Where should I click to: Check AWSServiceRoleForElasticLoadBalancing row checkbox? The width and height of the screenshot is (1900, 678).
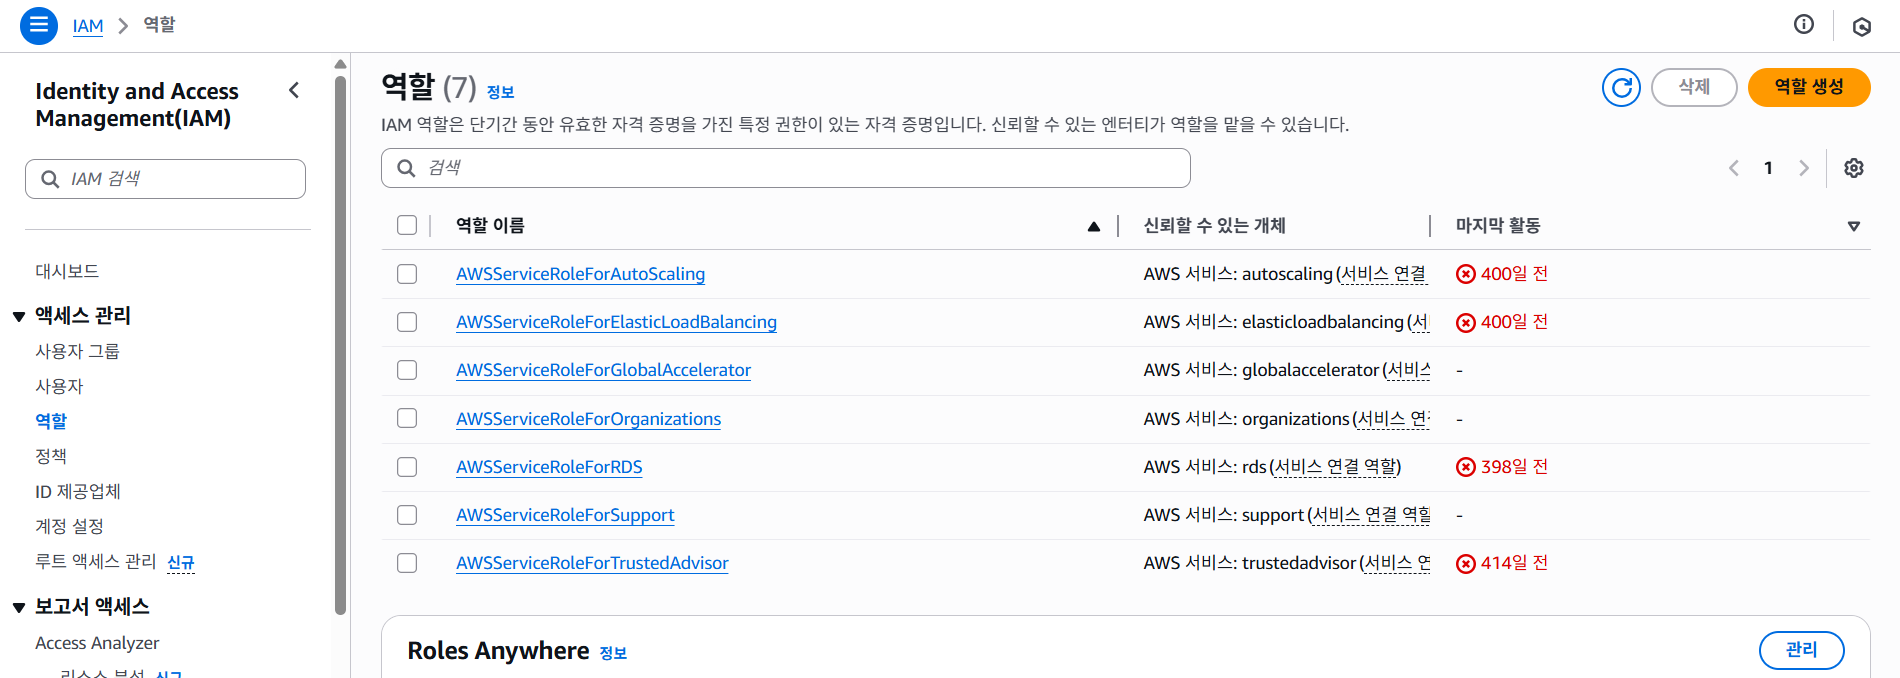coord(407,322)
